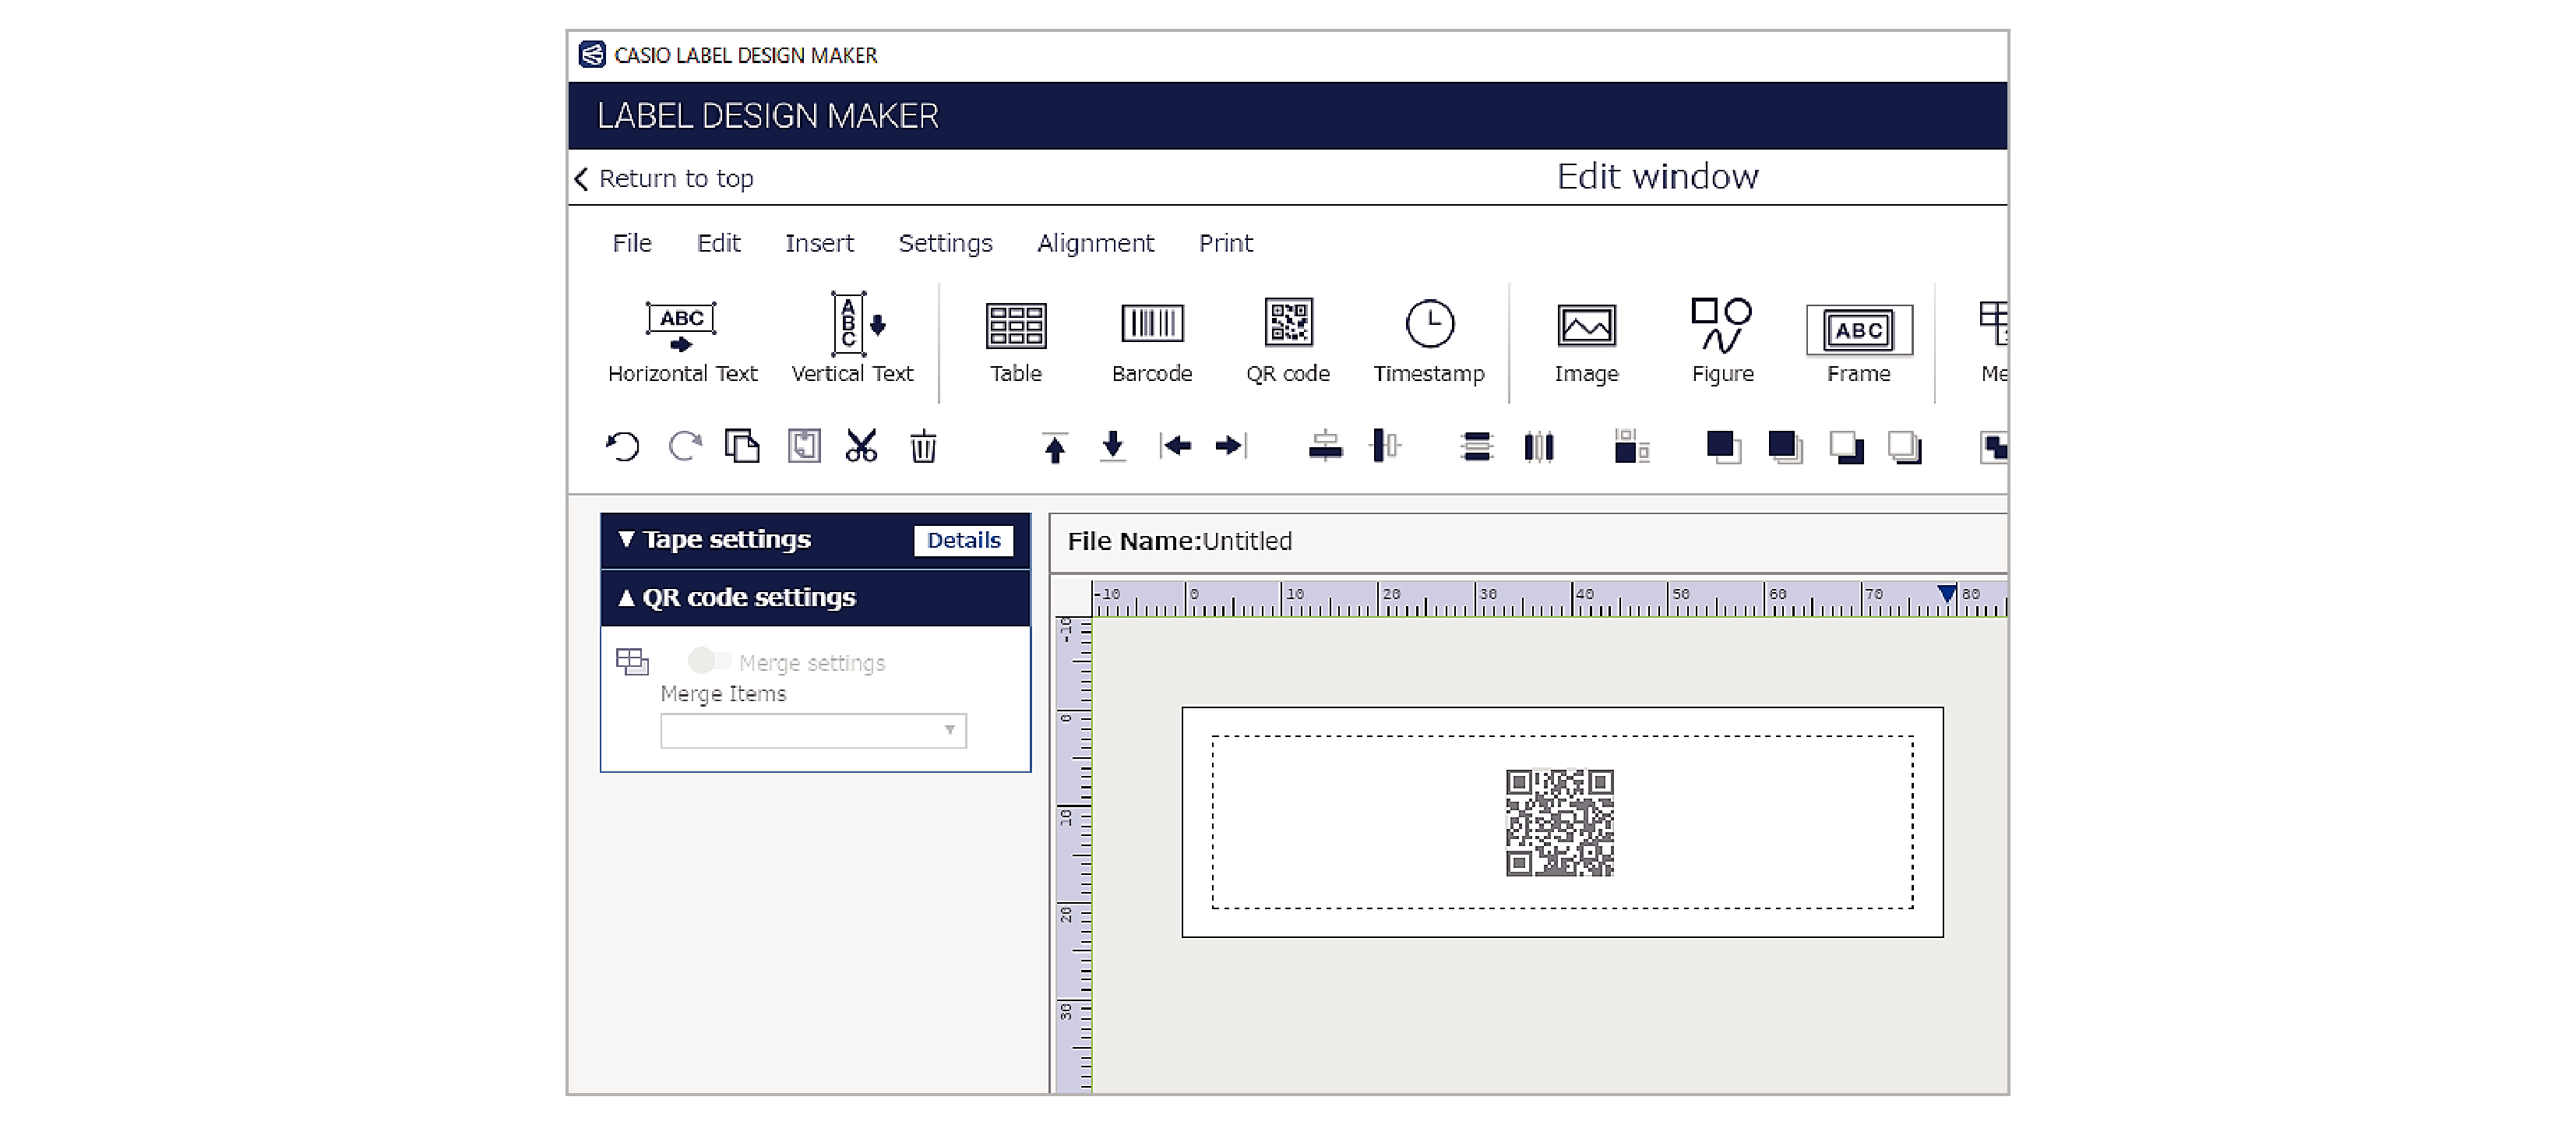Select the Figure tool

(1721, 340)
